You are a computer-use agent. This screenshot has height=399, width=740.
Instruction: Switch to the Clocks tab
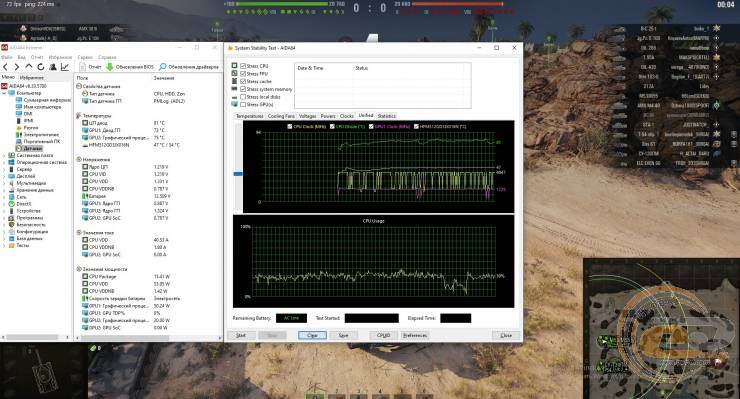347,116
